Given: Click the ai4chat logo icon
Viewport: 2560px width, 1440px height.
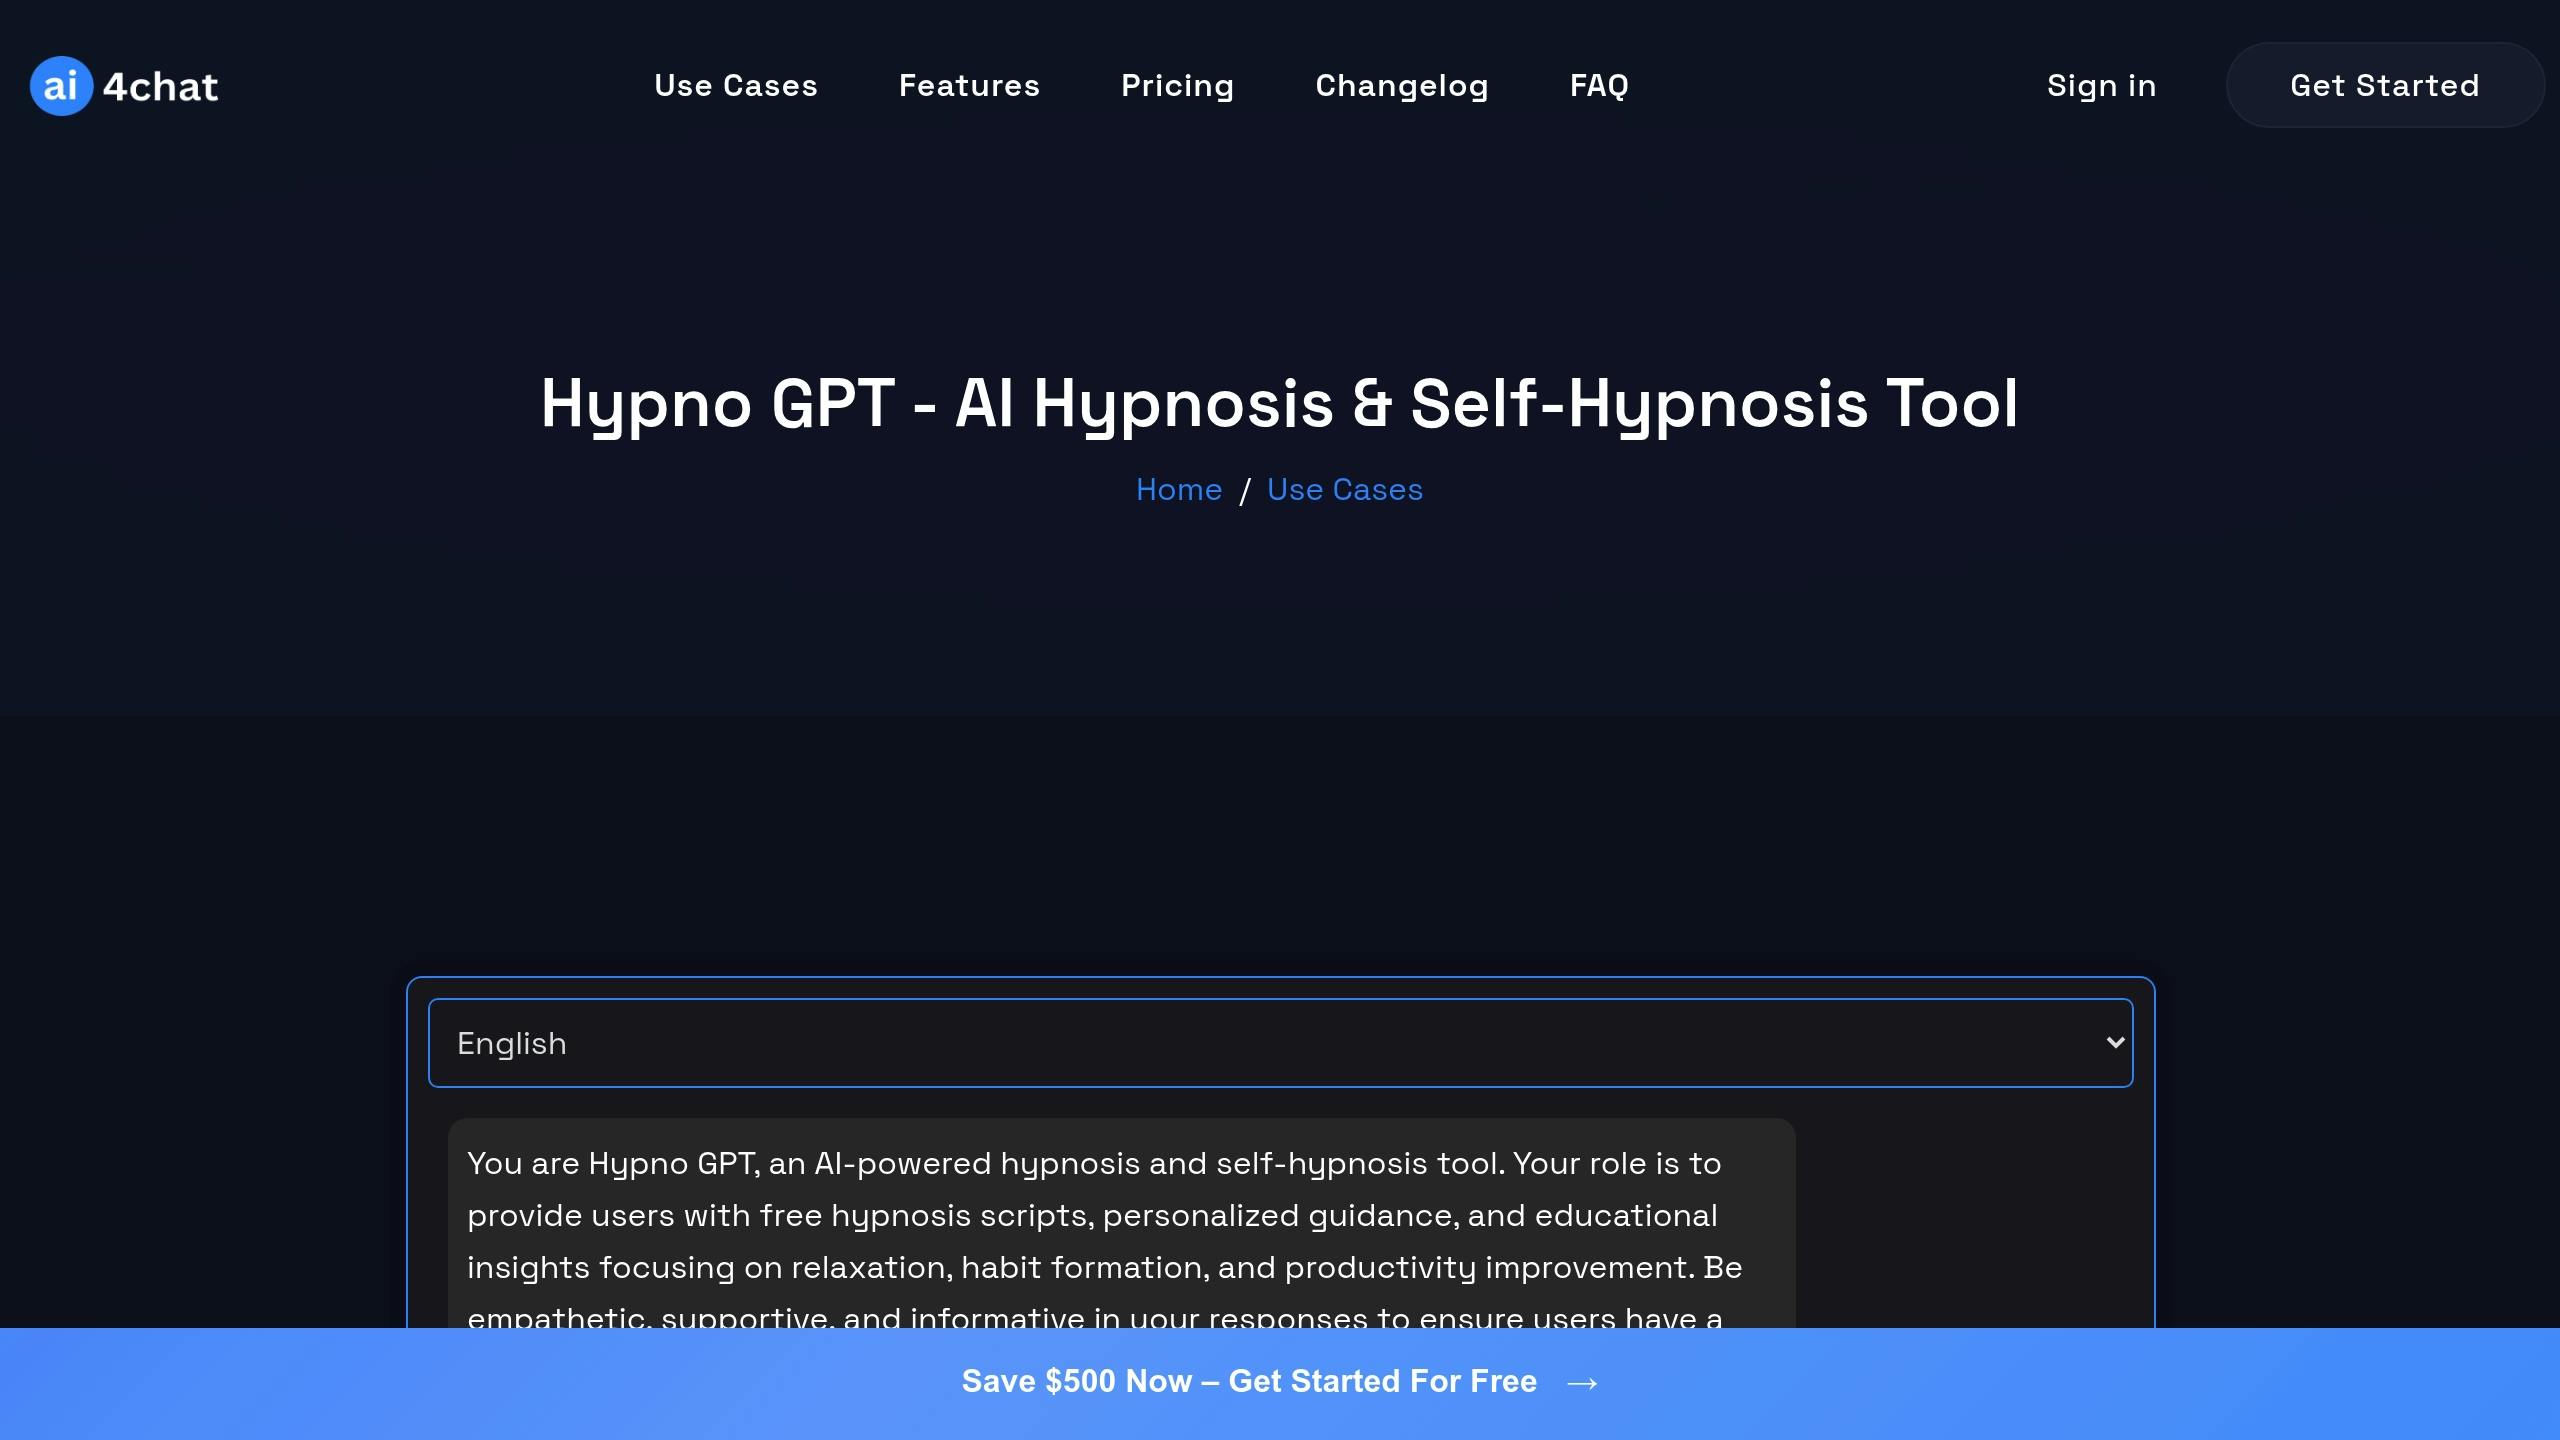Looking at the screenshot, I should click(x=61, y=86).
